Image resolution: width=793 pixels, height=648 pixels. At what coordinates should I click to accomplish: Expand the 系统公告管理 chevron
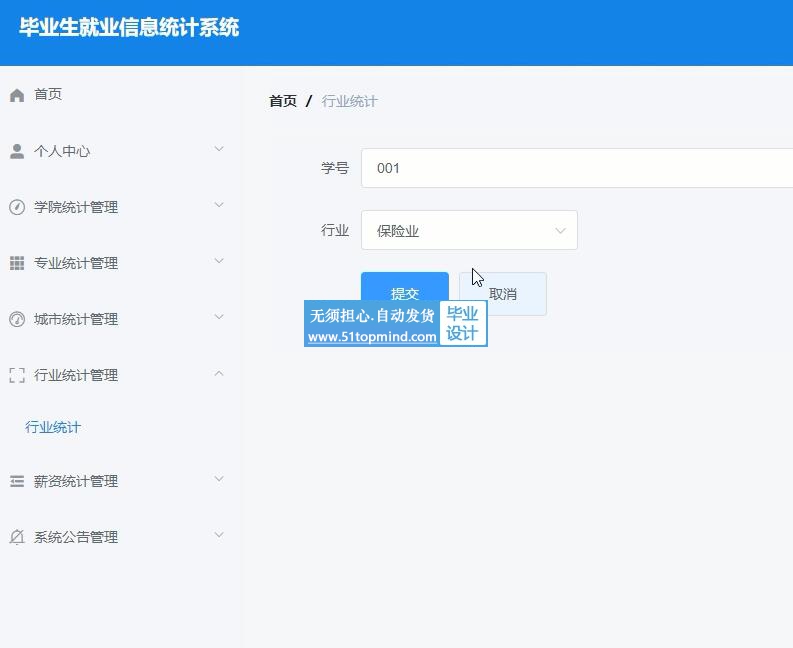(219, 535)
